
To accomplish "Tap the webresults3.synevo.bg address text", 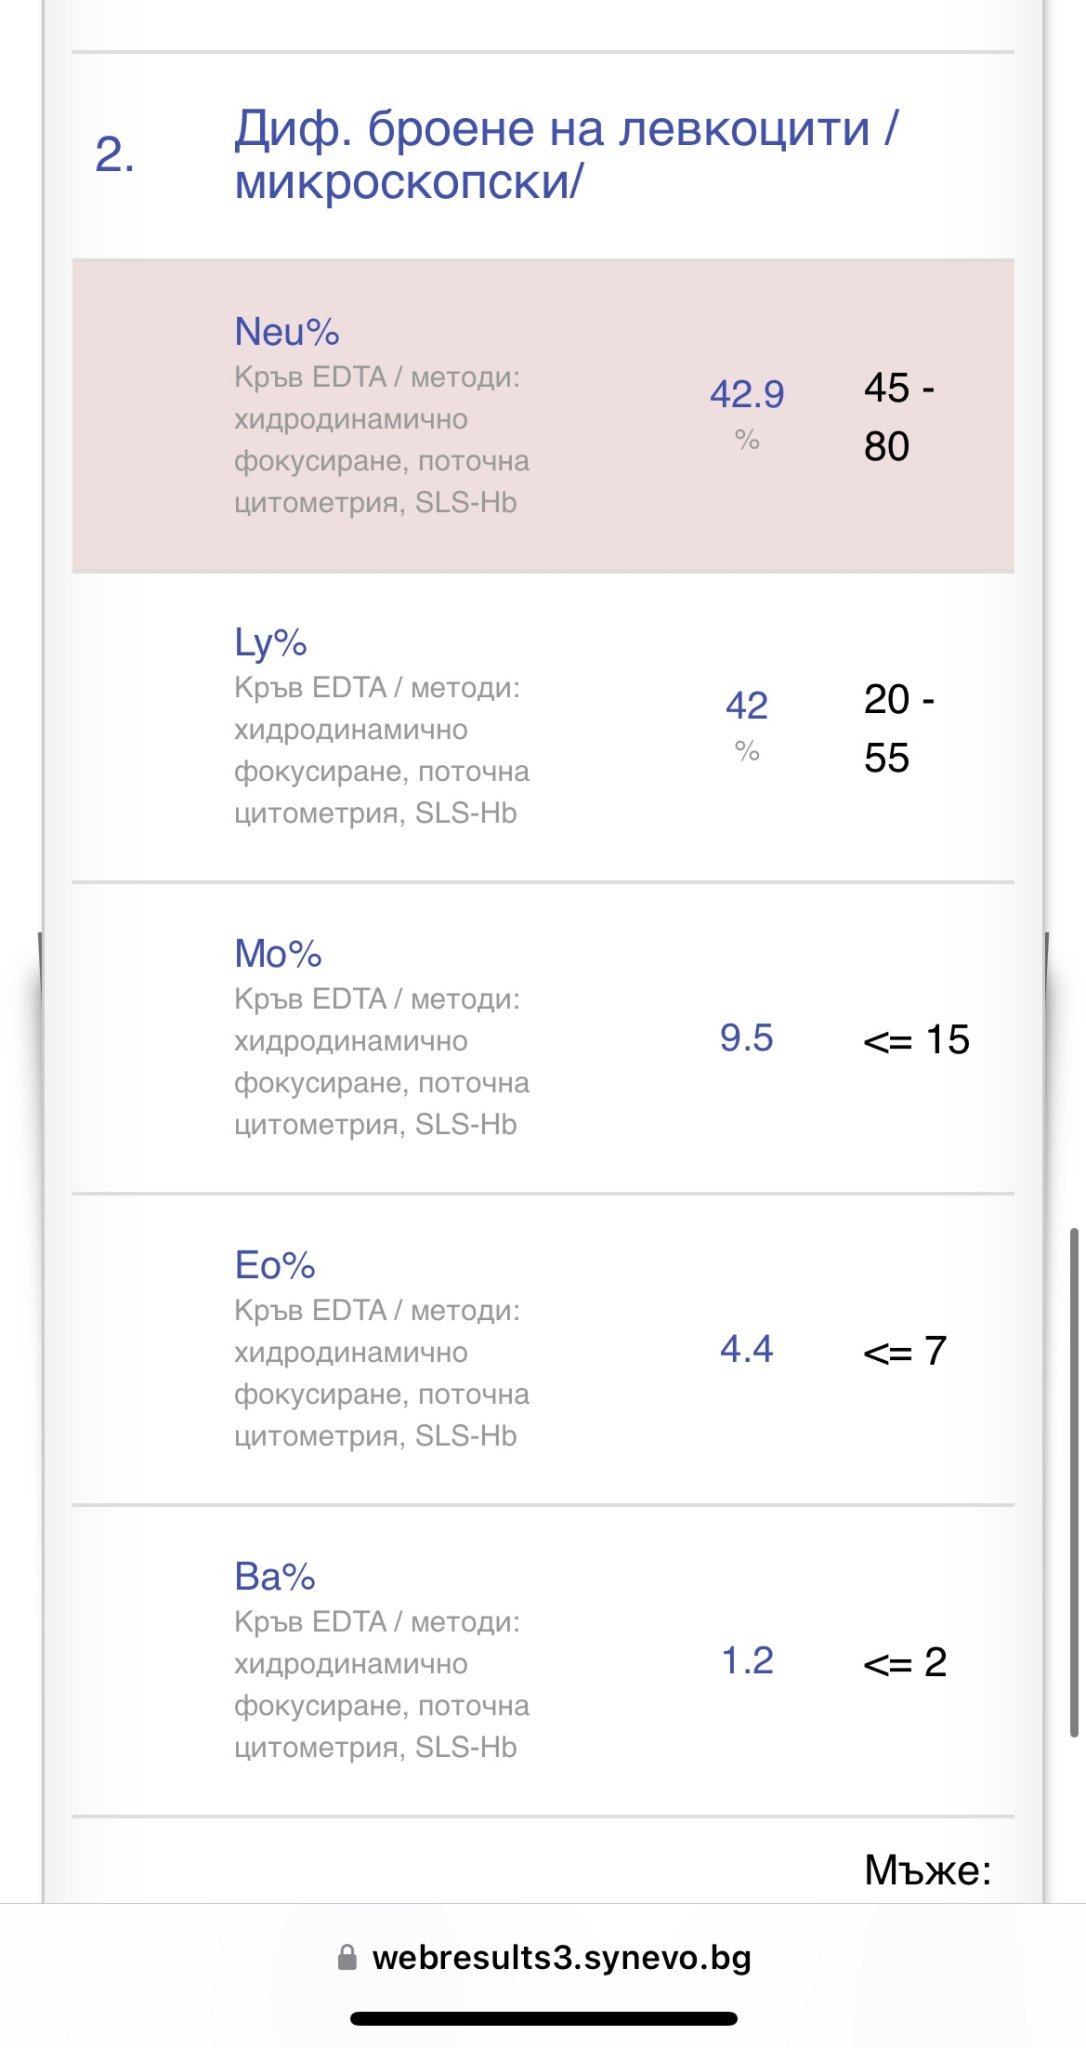I will pyautogui.click(x=561, y=1957).
